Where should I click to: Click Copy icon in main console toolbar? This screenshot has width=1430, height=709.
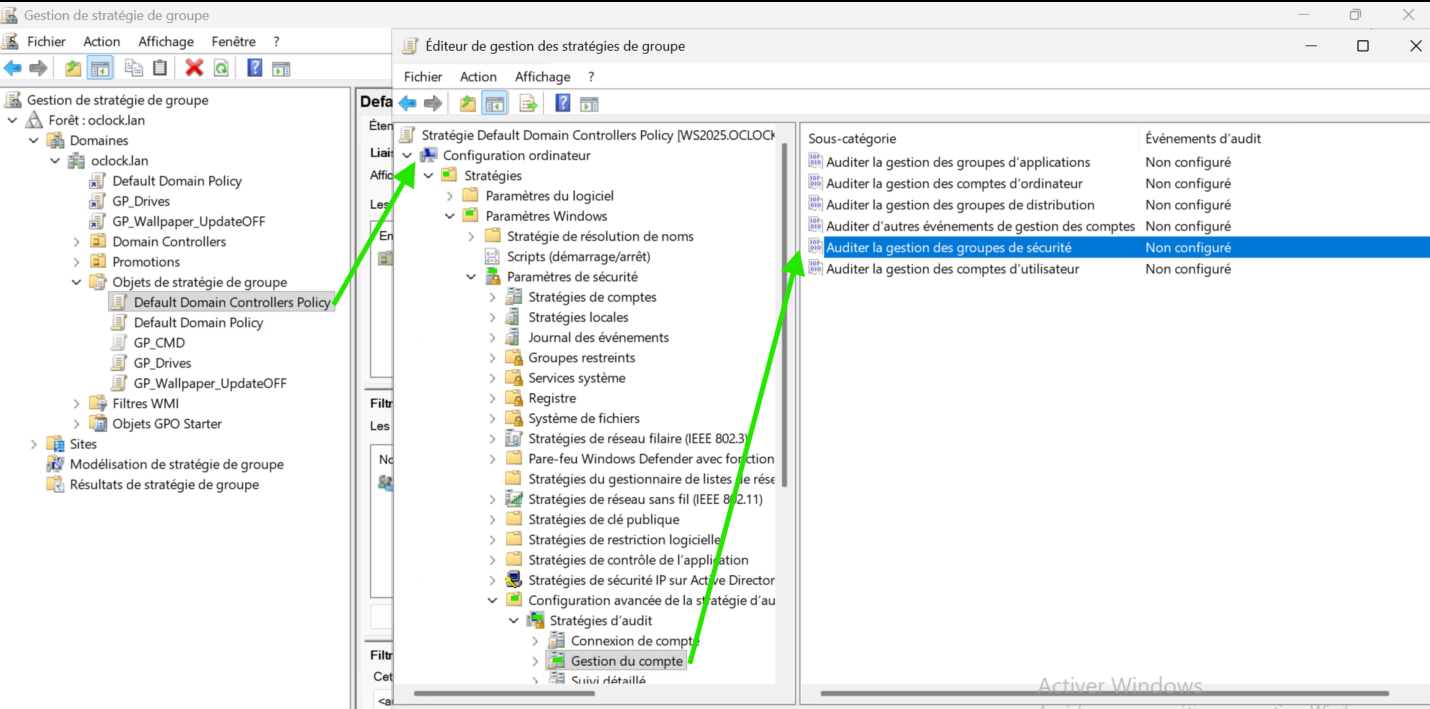click(x=133, y=68)
